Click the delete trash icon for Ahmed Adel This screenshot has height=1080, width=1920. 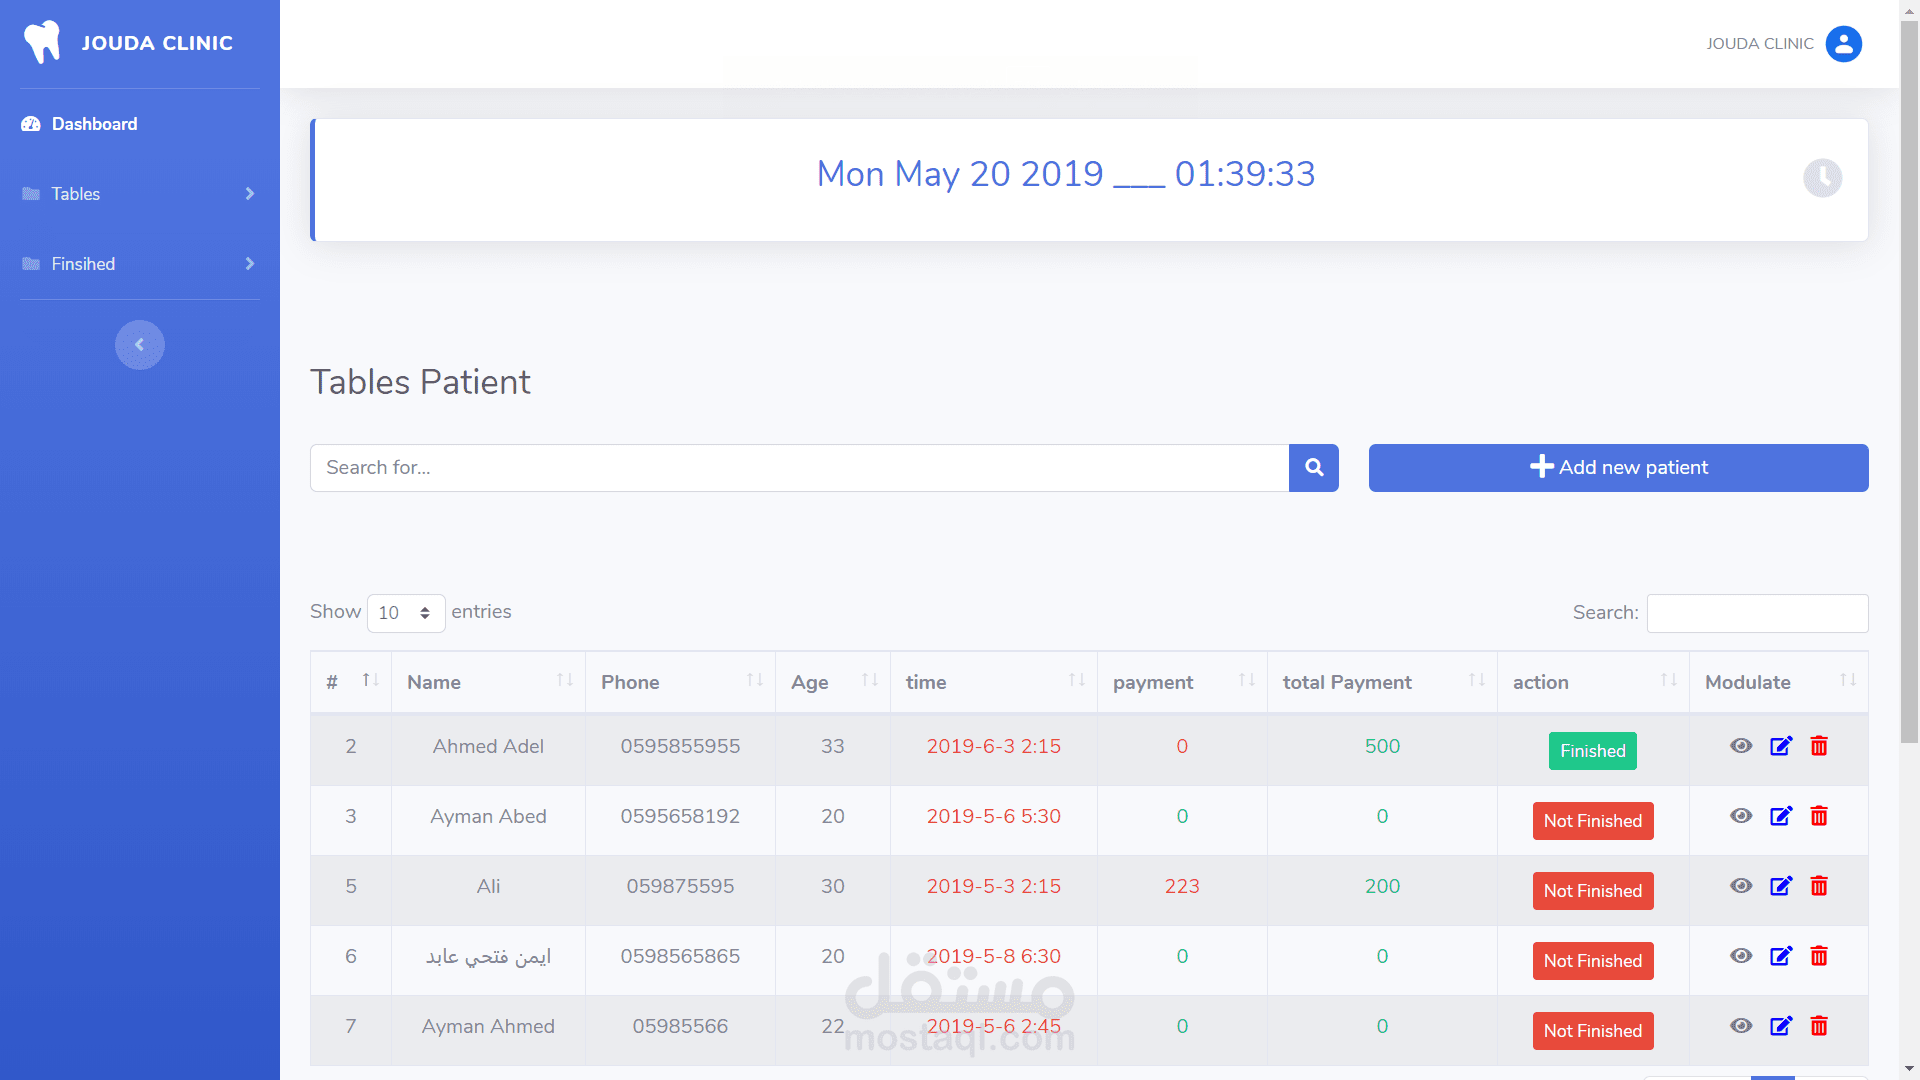point(1819,746)
